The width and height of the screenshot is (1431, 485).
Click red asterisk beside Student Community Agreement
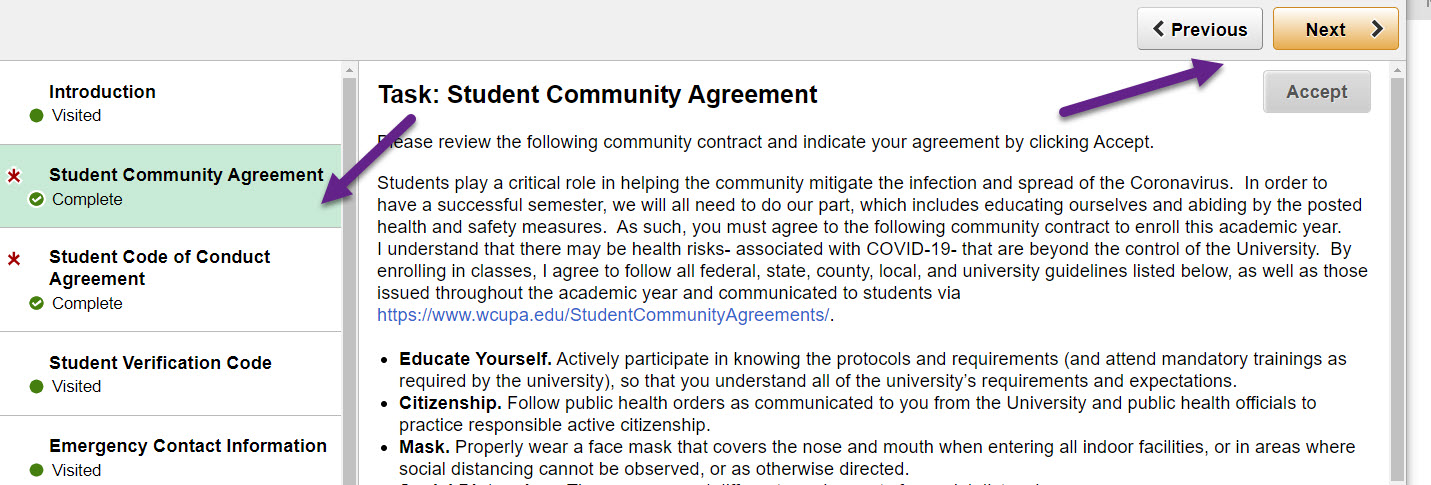(x=14, y=177)
